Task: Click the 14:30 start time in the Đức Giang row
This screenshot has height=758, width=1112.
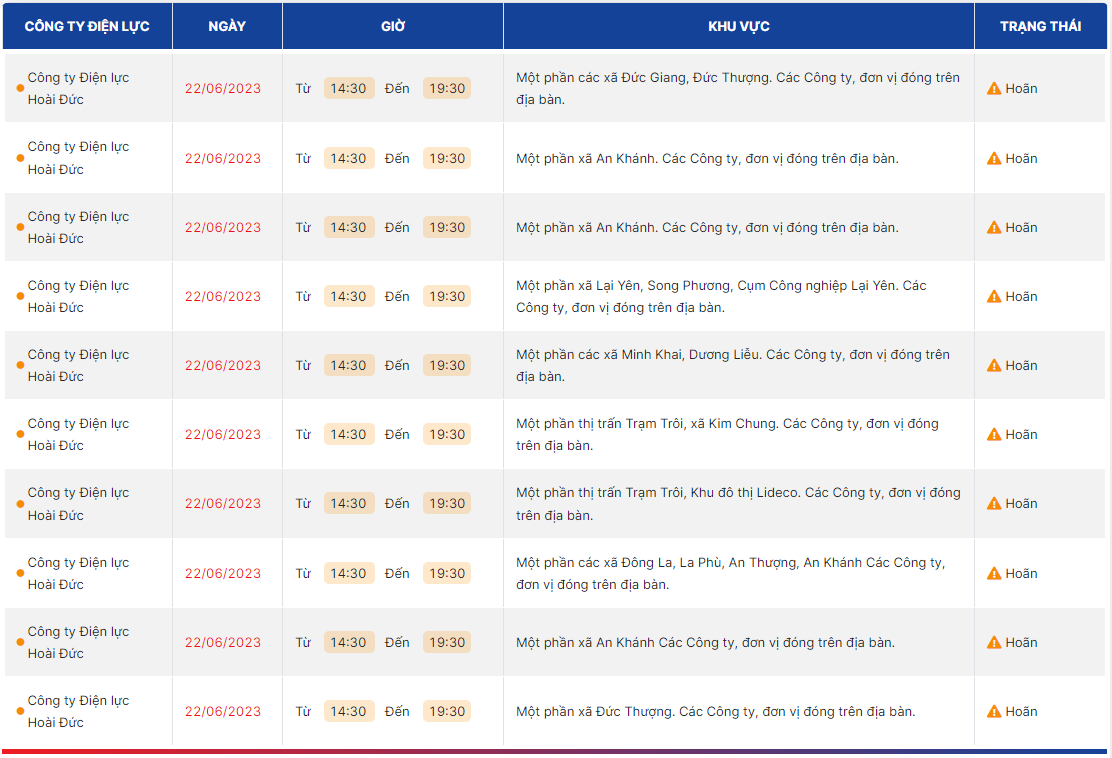Action: point(349,89)
